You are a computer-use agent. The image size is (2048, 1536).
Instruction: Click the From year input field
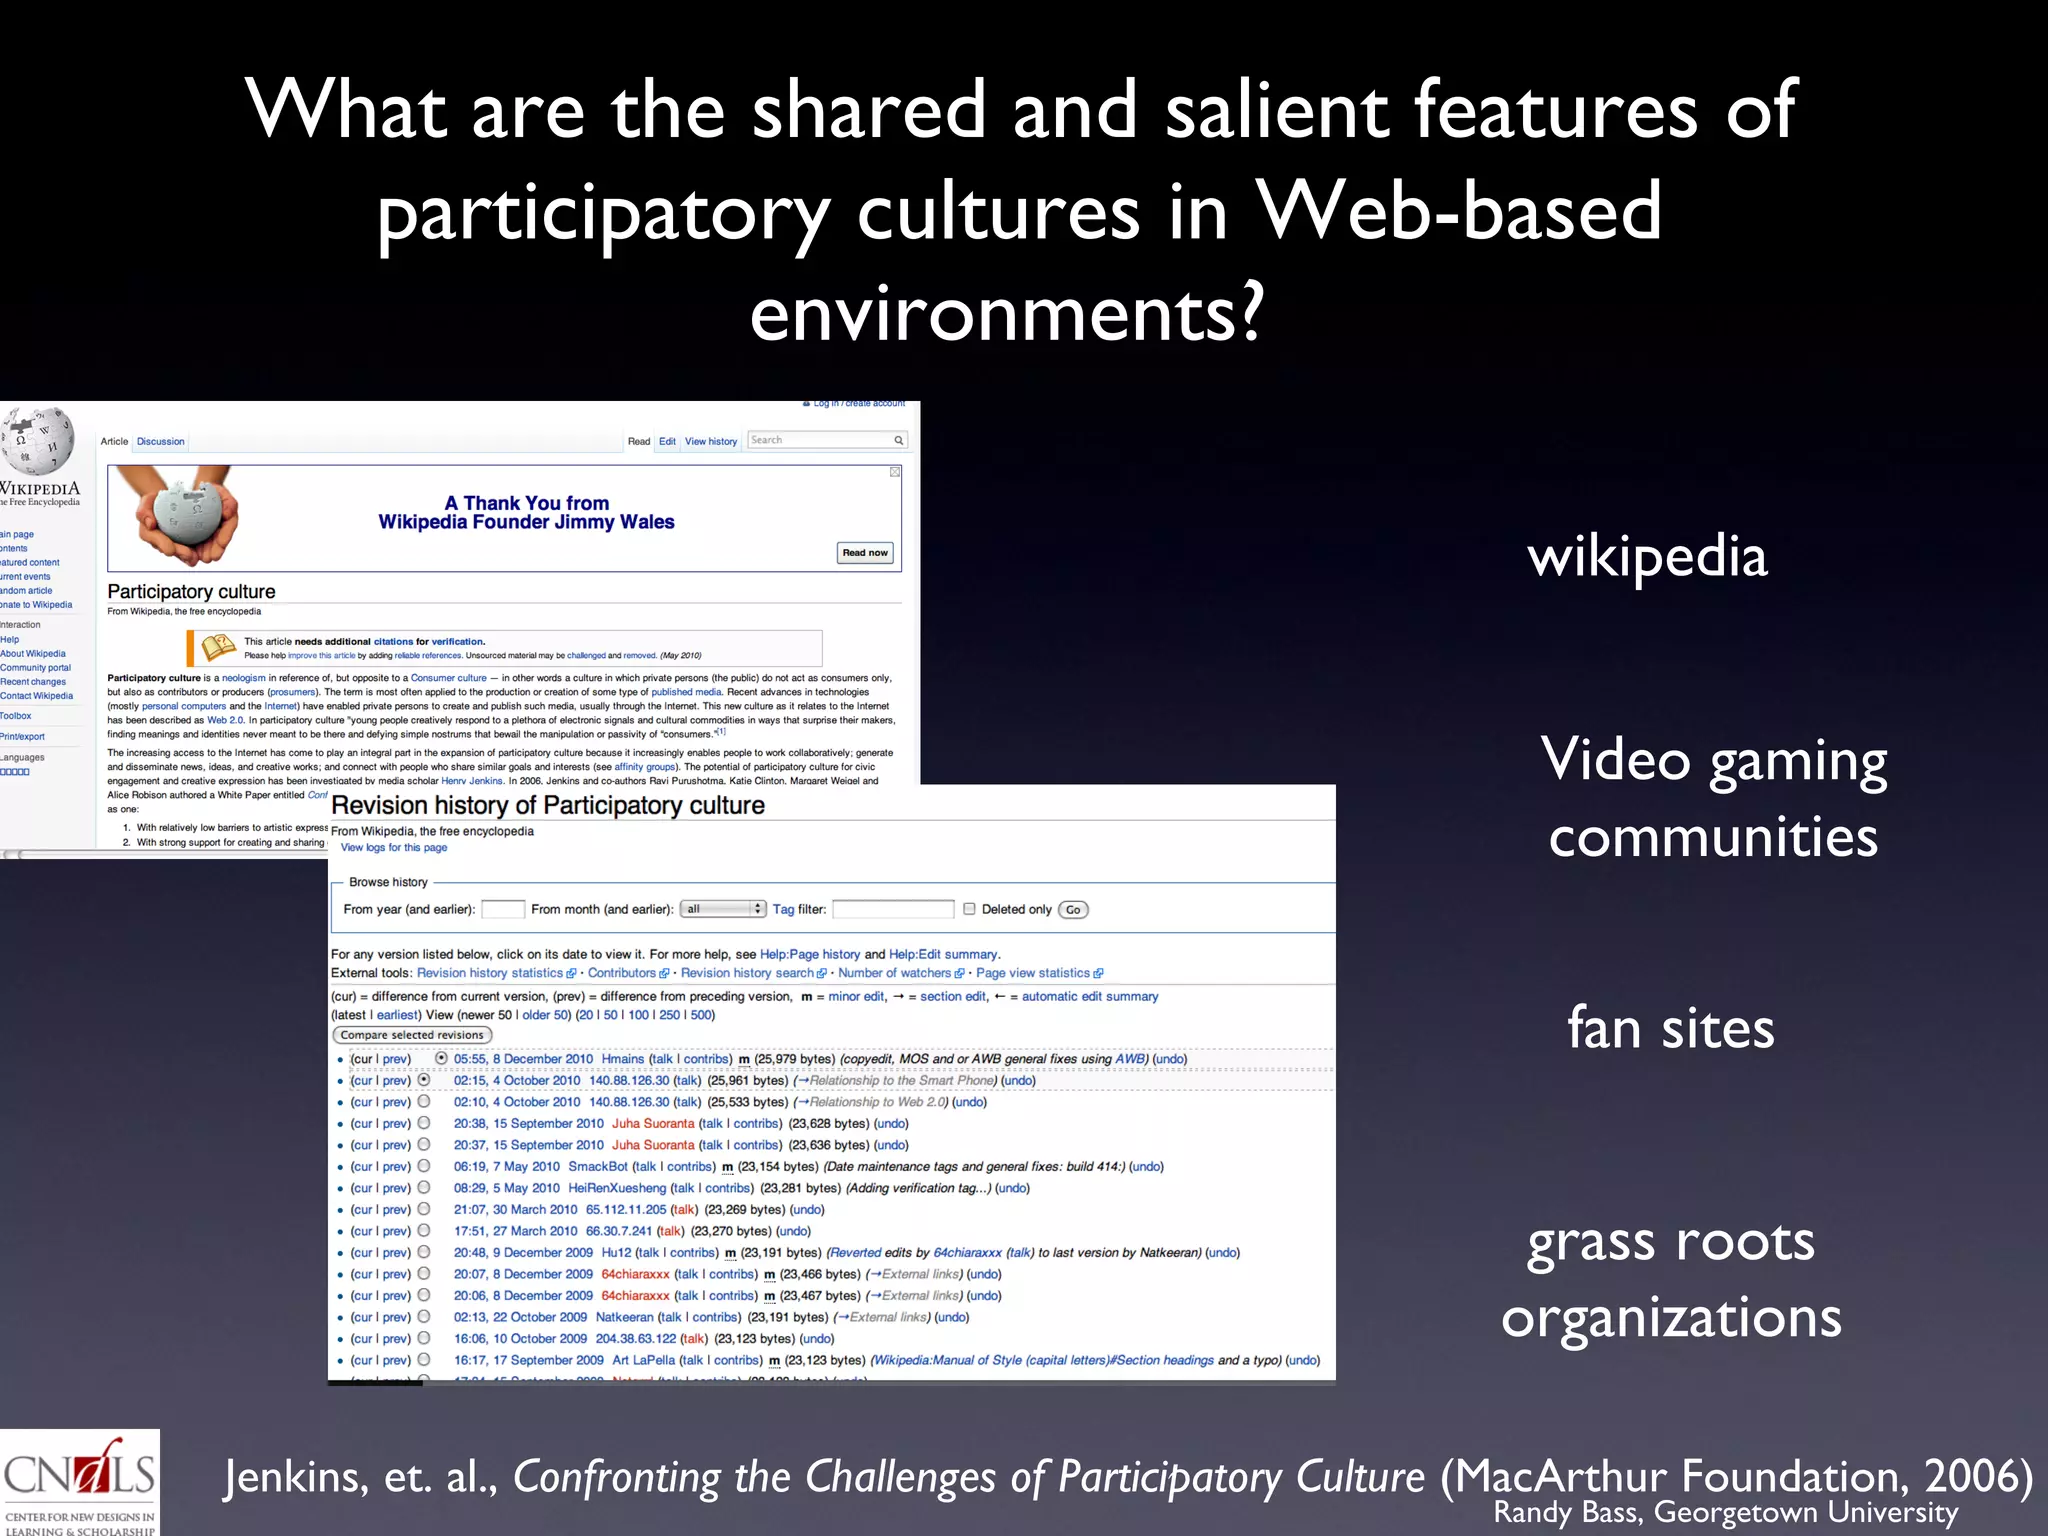pos(503,909)
